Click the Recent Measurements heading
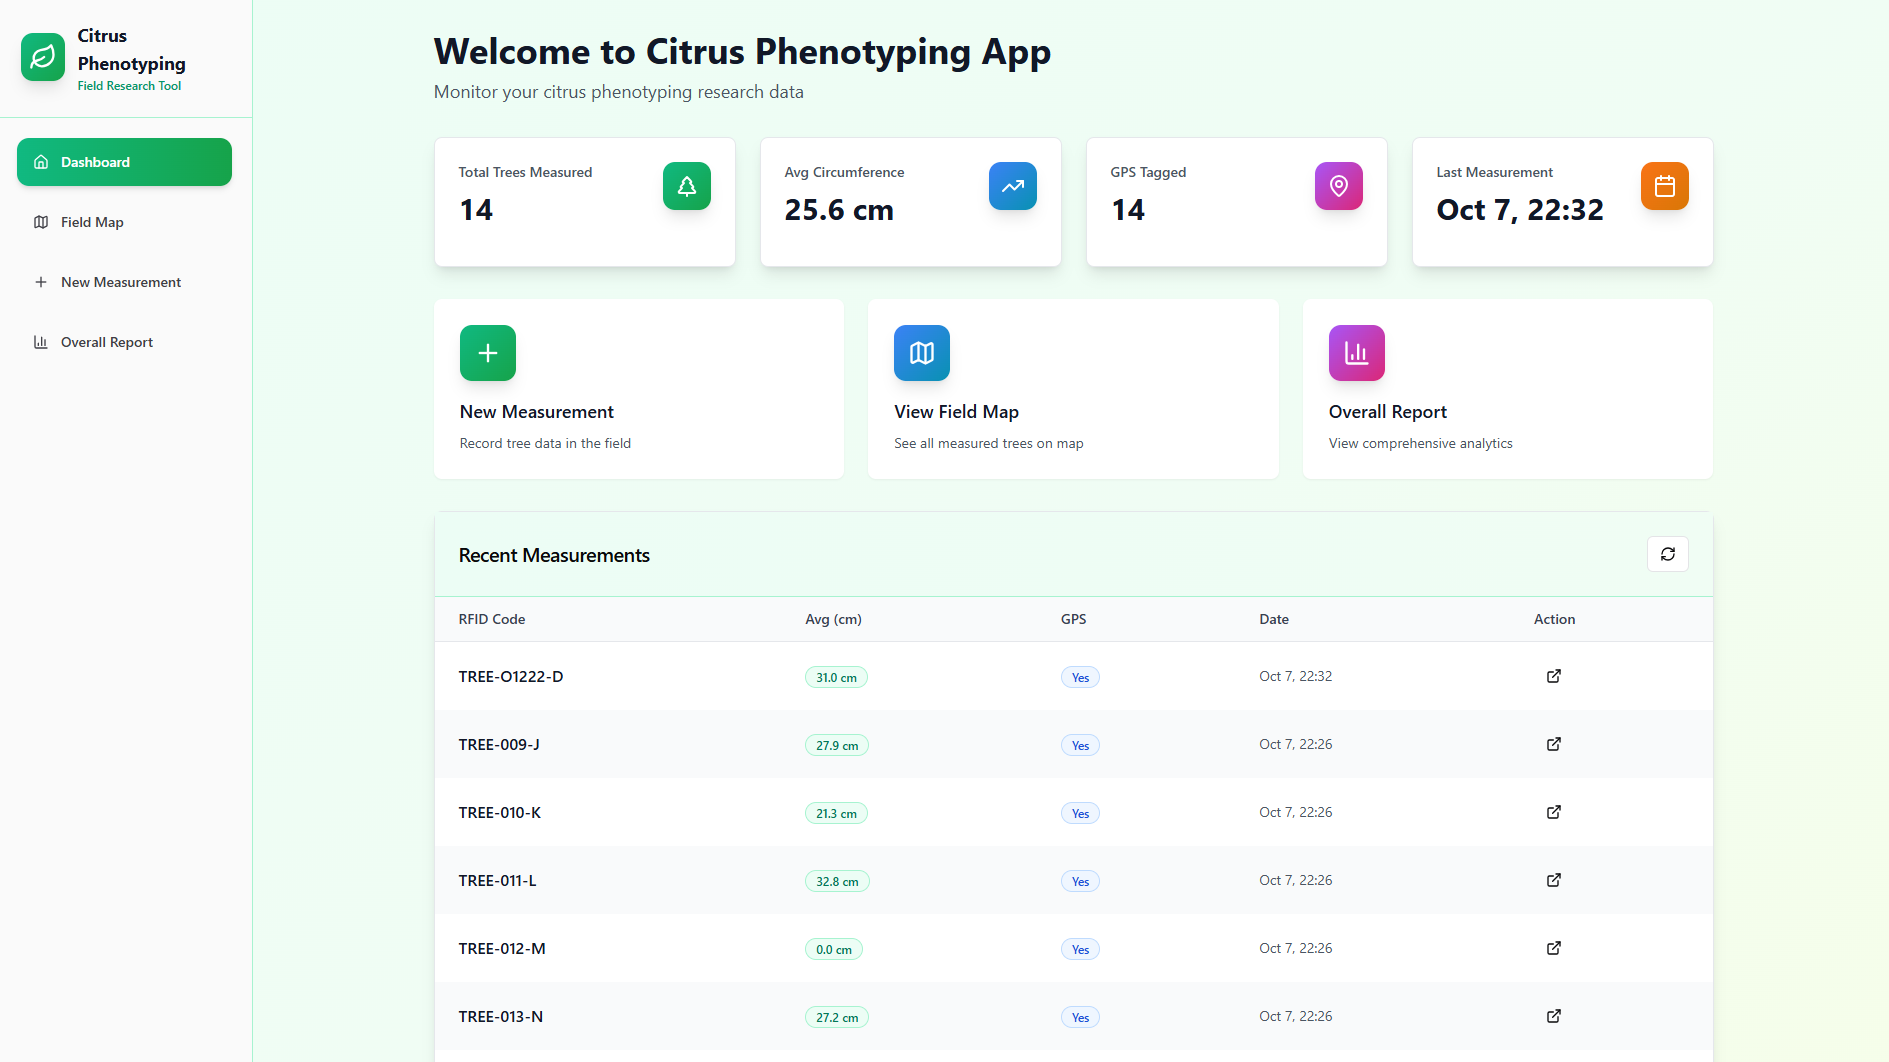Viewport: 1889px width, 1062px height. [x=554, y=555]
